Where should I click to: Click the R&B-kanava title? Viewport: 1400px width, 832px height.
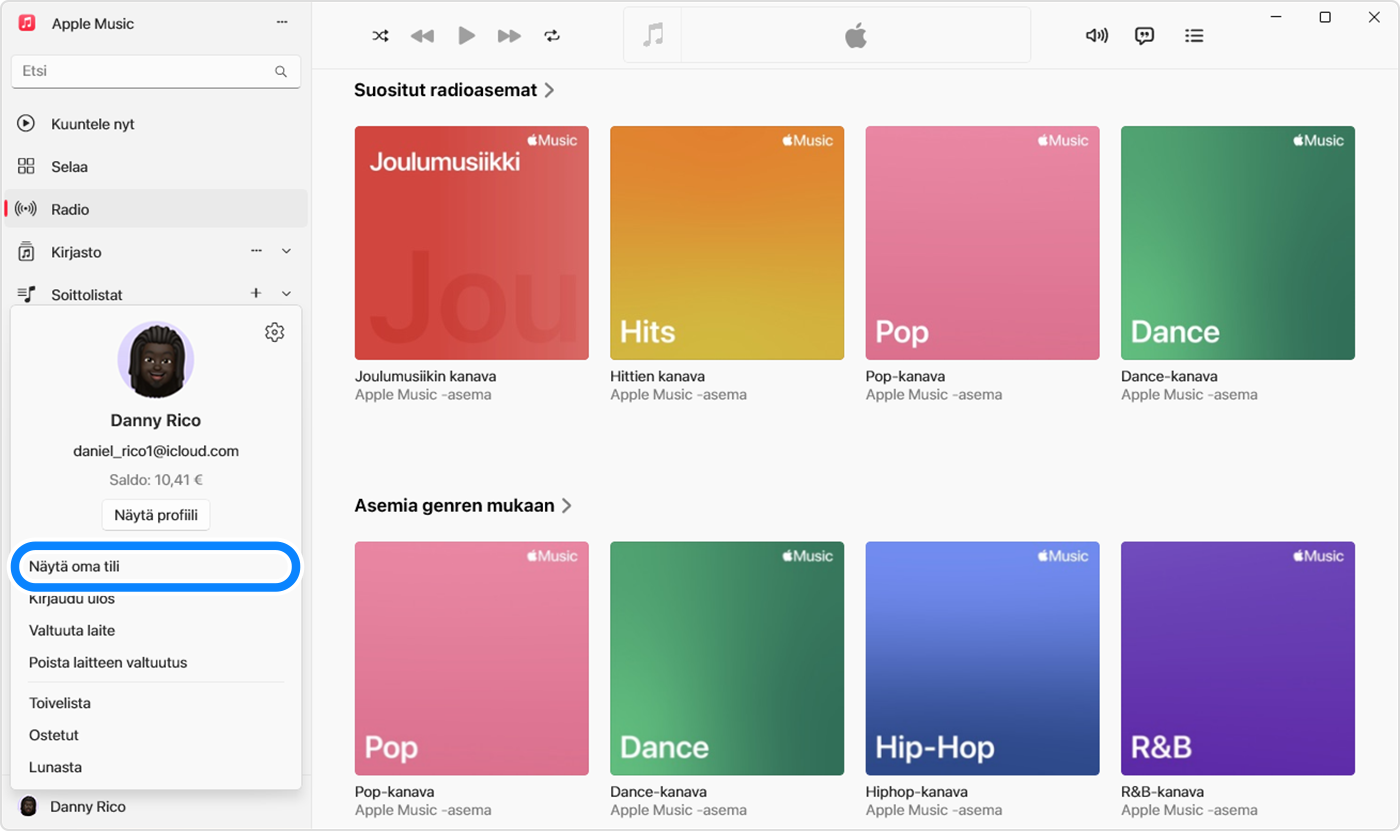pyautogui.click(x=1161, y=792)
